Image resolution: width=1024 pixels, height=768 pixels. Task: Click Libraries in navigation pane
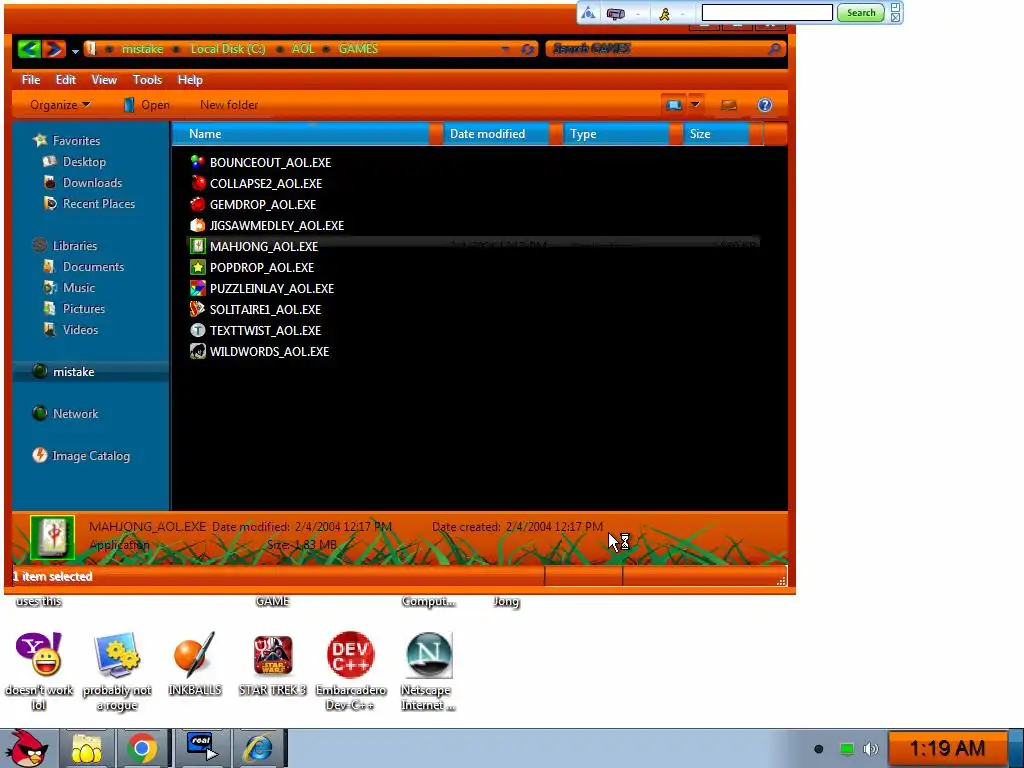coord(74,246)
